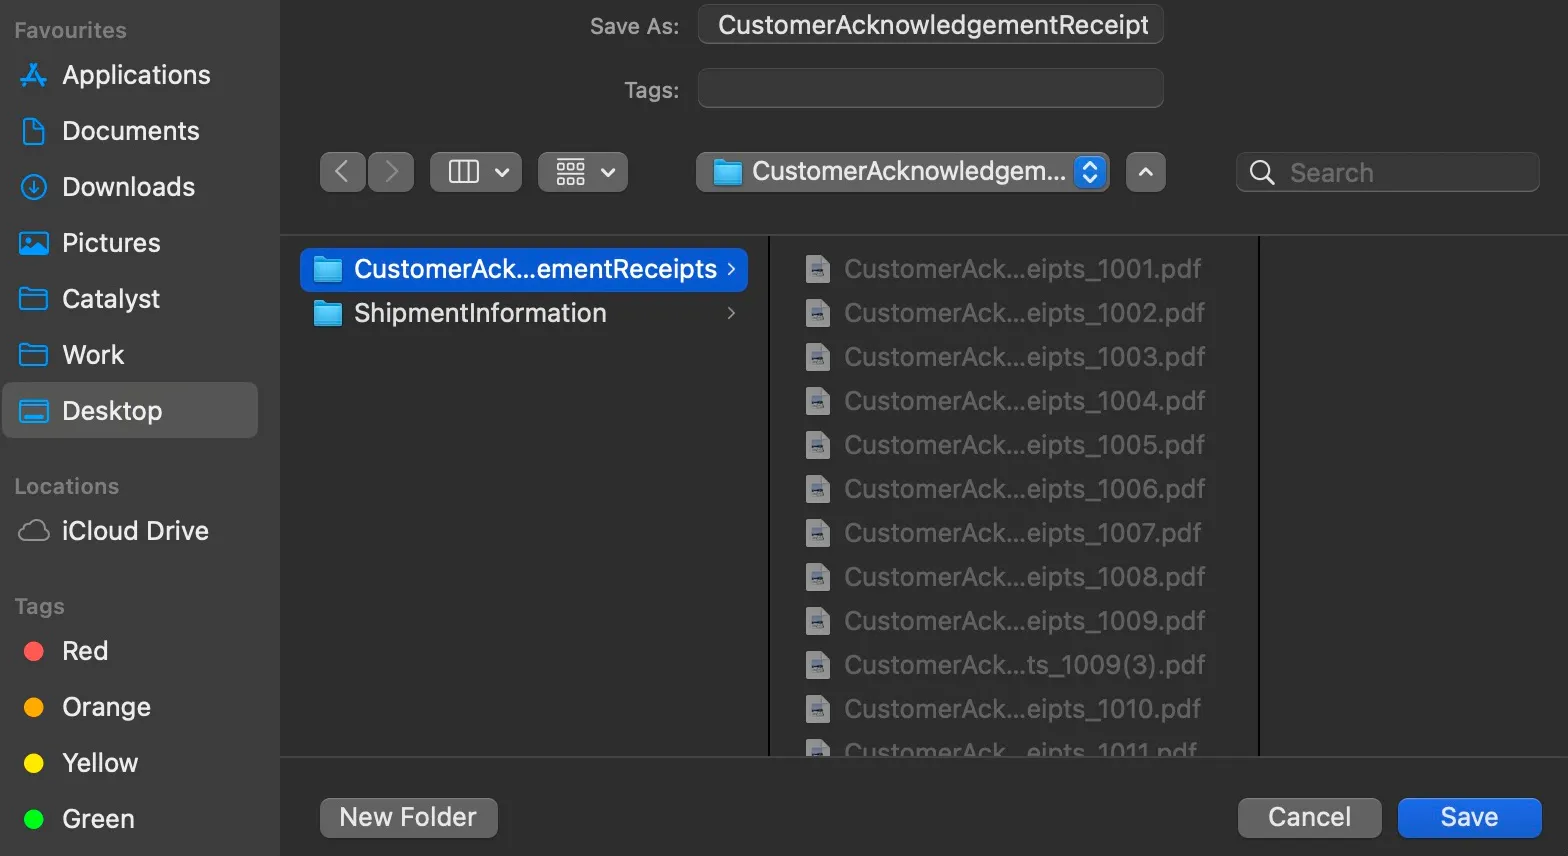Select the ShipmentInformation folder
1568x856 pixels.
[x=524, y=313]
